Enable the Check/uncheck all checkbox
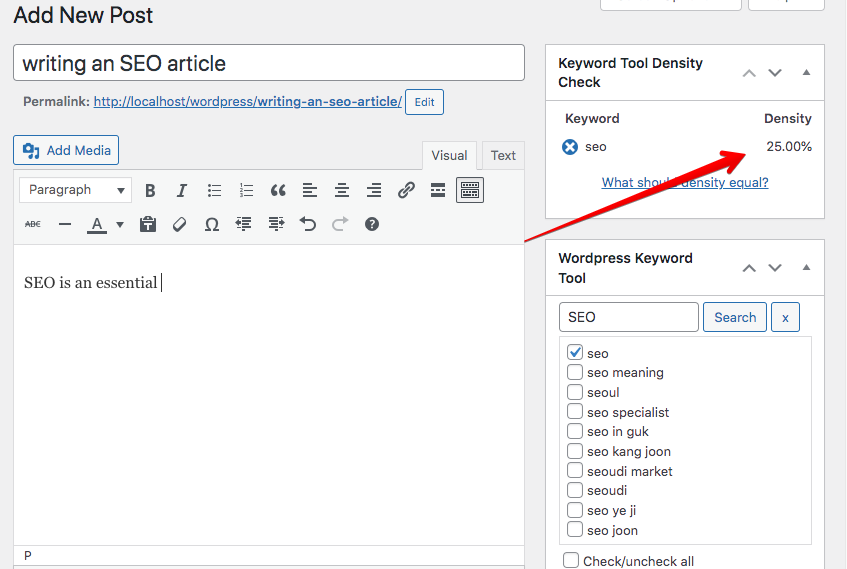Image resolution: width=847 pixels, height=569 pixels. pyautogui.click(x=571, y=561)
